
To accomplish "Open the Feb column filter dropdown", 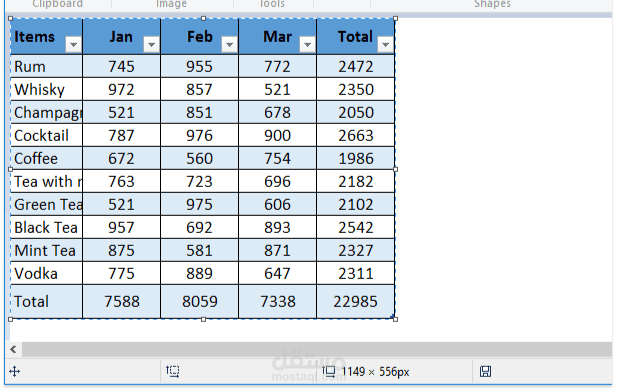I will tap(229, 45).
